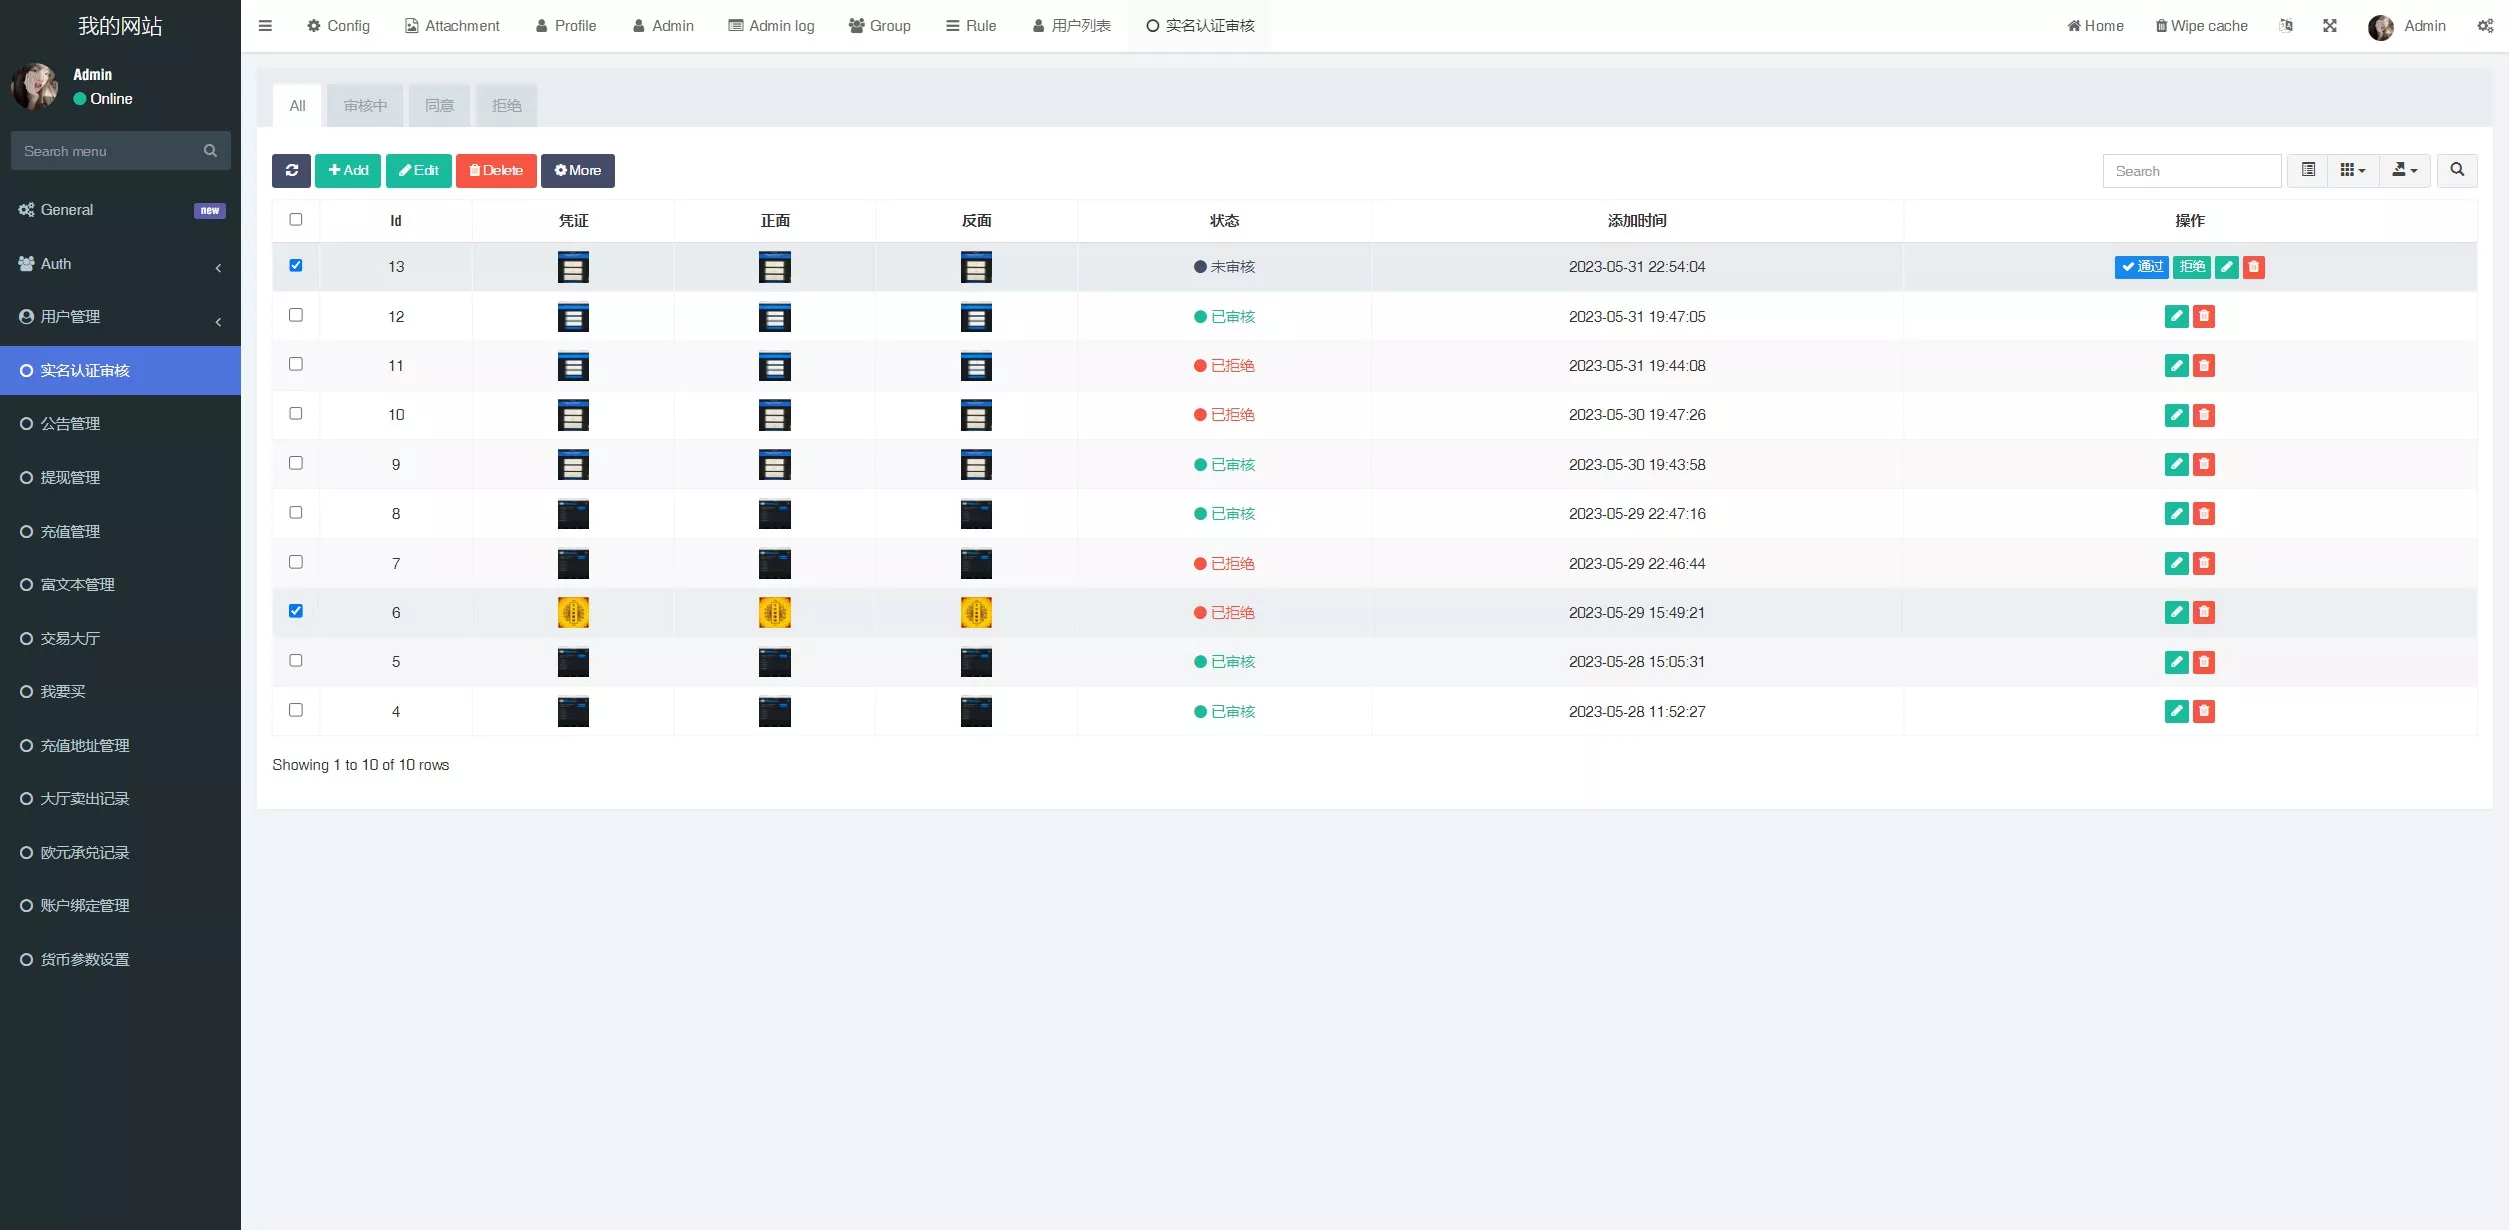Click the Wipe cache link
Viewport: 2509px width, 1230px height.
(x=2201, y=26)
